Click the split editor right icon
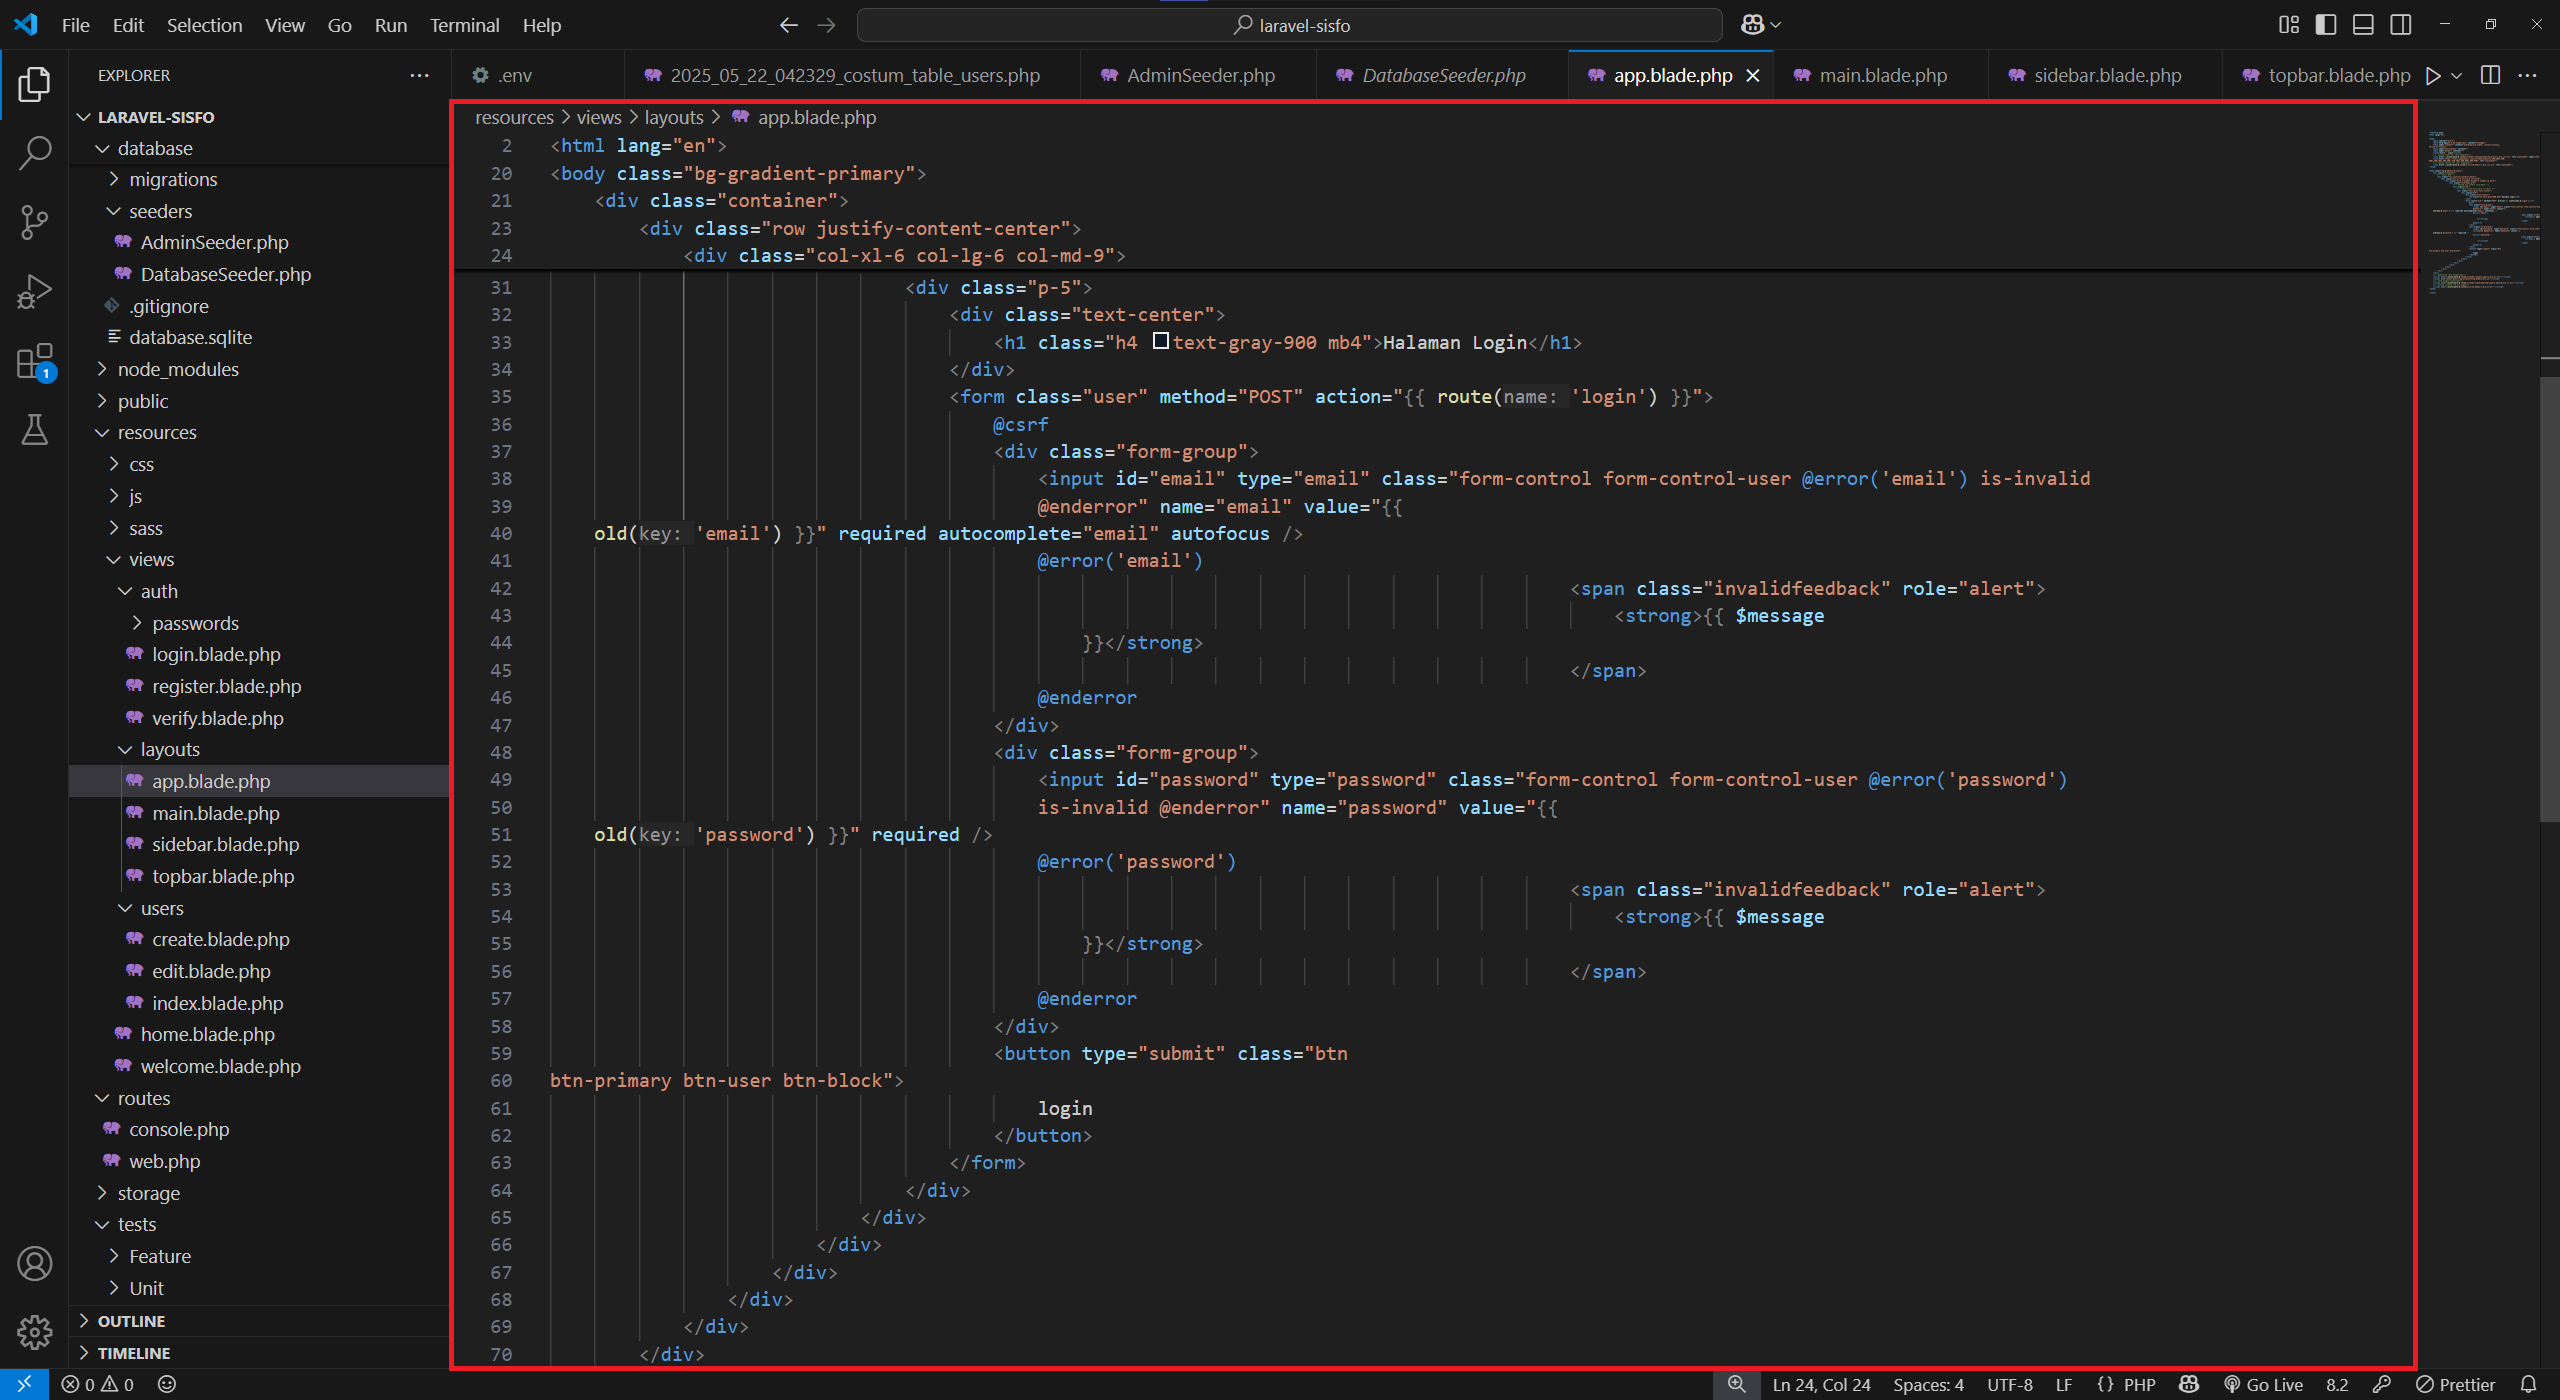This screenshot has width=2560, height=1400. click(2491, 75)
